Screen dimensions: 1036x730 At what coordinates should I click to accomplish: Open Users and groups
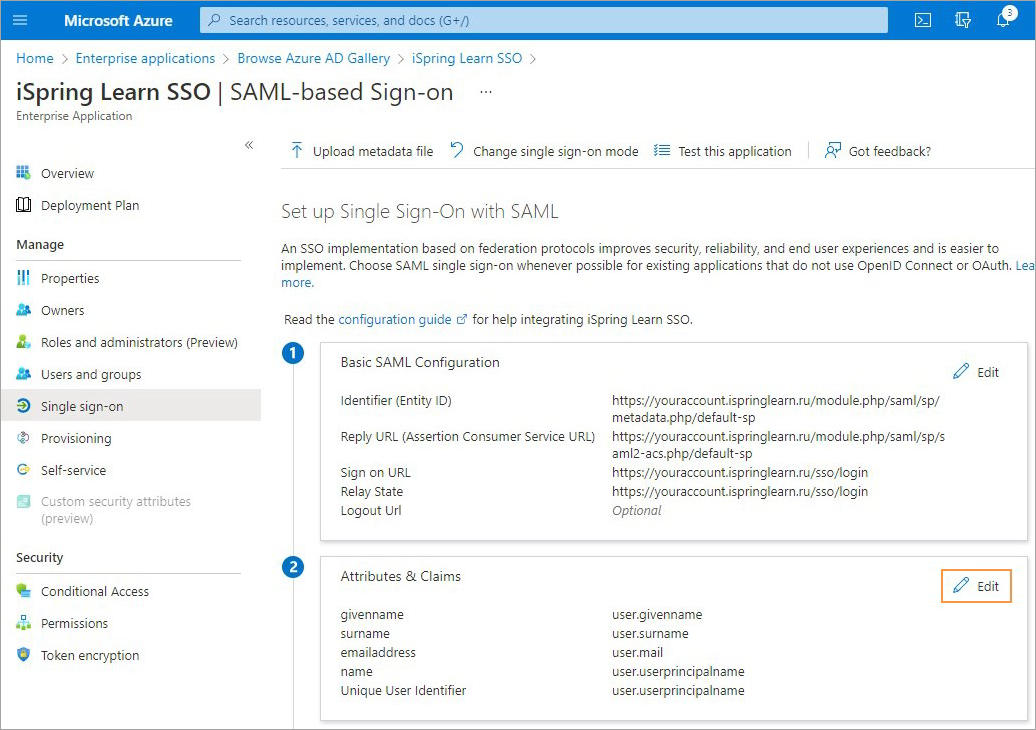pyautogui.click(x=91, y=375)
